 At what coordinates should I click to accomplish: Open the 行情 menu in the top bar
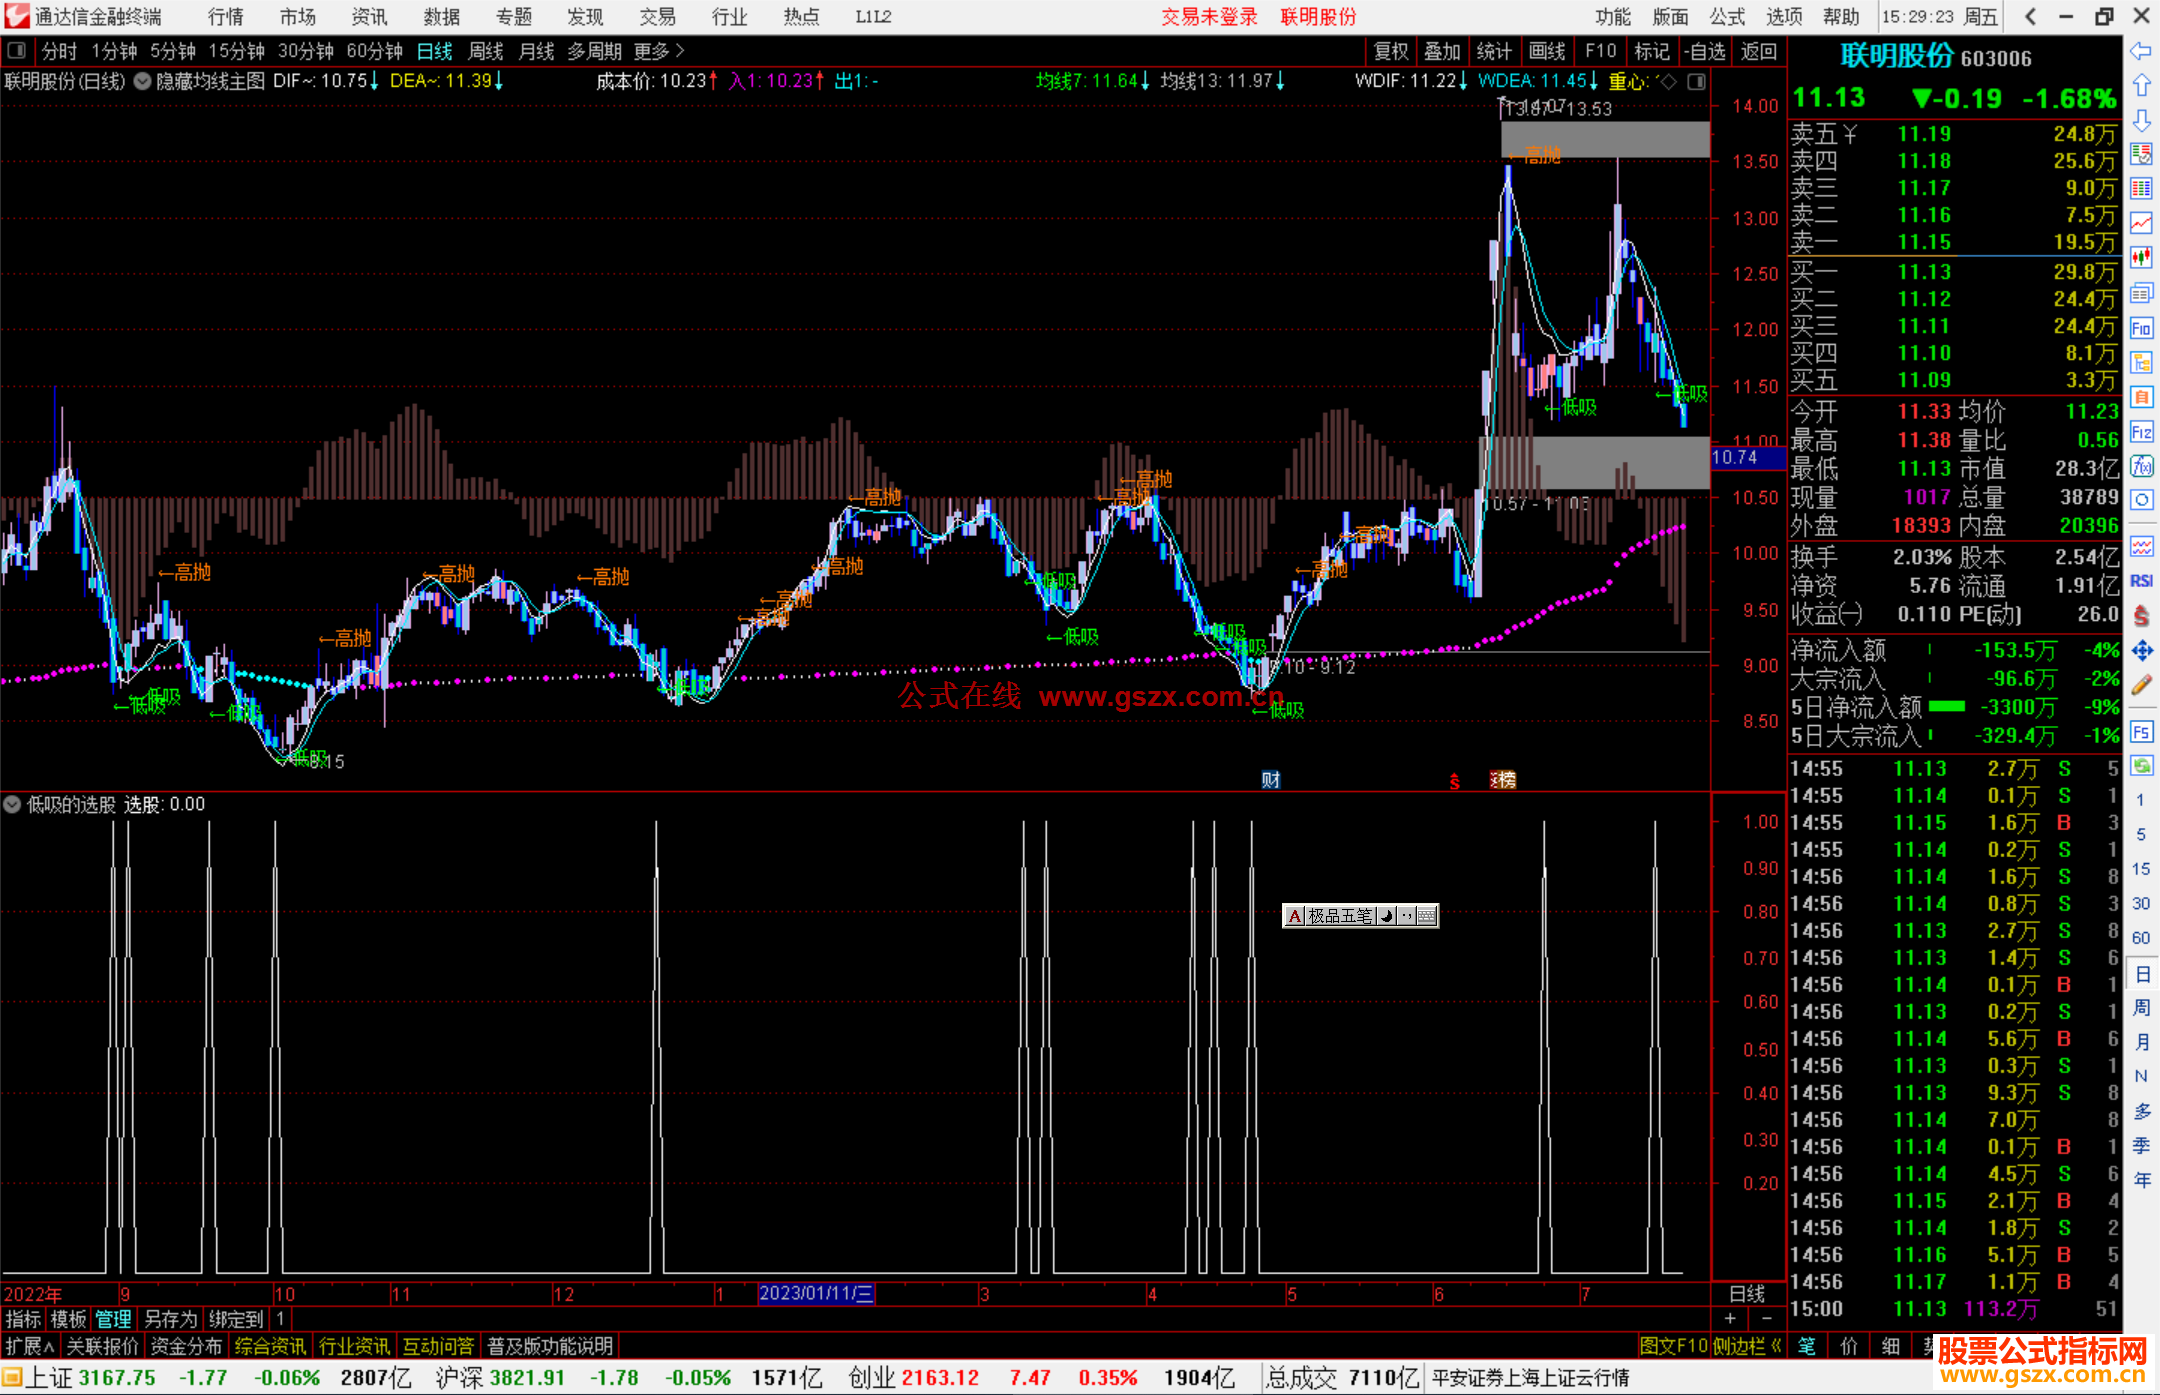tap(226, 17)
